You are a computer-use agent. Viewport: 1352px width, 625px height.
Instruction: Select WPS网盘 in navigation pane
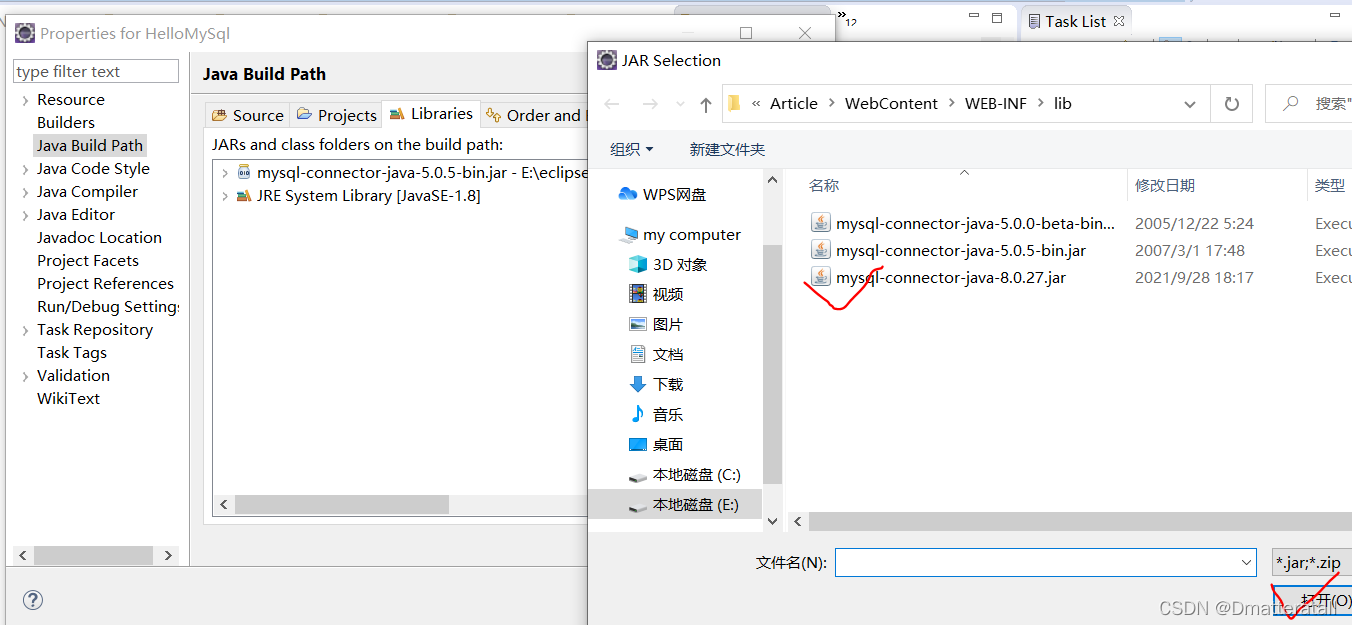662,194
